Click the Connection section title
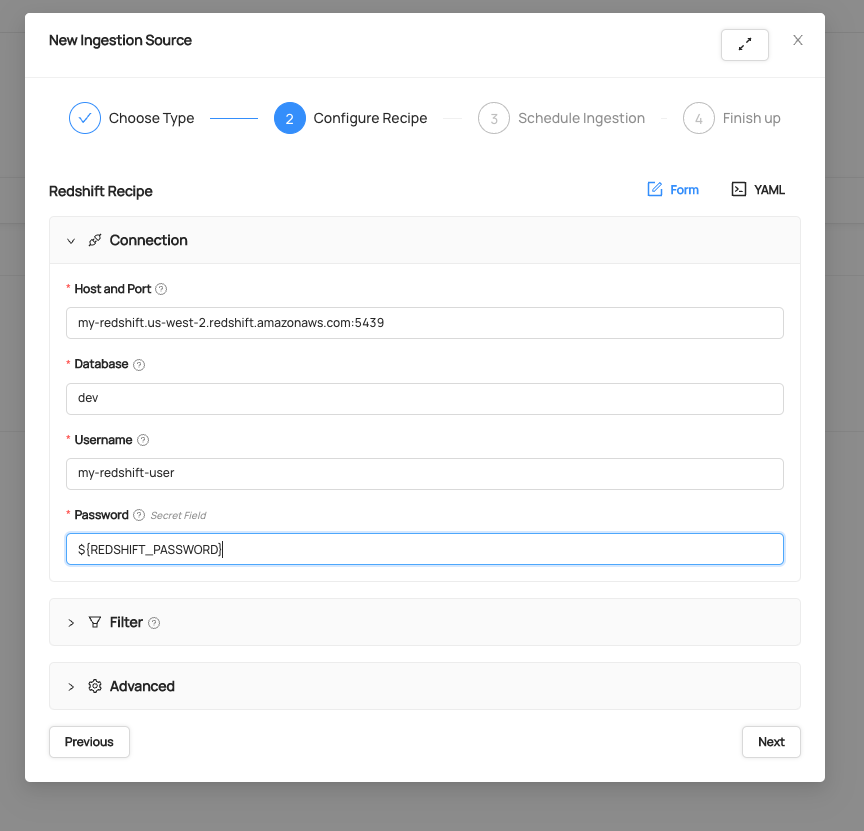The width and height of the screenshot is (864, 831). click(149, 240)
